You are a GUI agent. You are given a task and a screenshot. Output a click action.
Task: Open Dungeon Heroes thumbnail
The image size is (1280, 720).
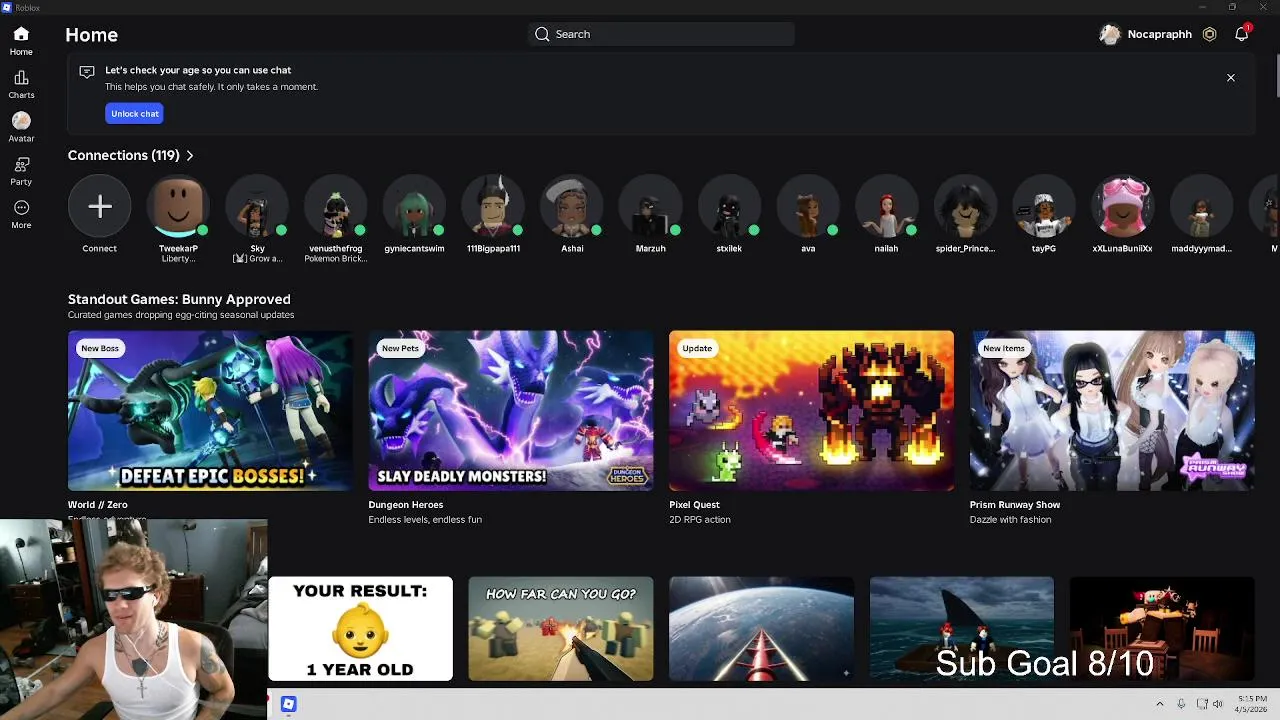click(511, 411)
